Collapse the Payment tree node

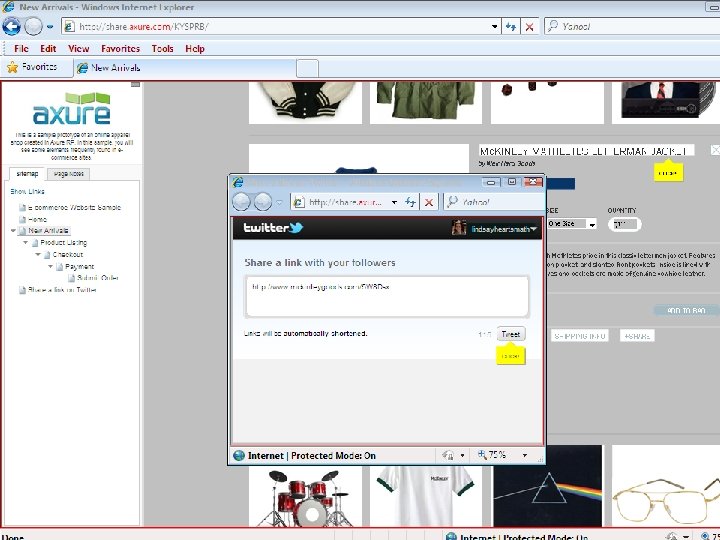(51, 266)
